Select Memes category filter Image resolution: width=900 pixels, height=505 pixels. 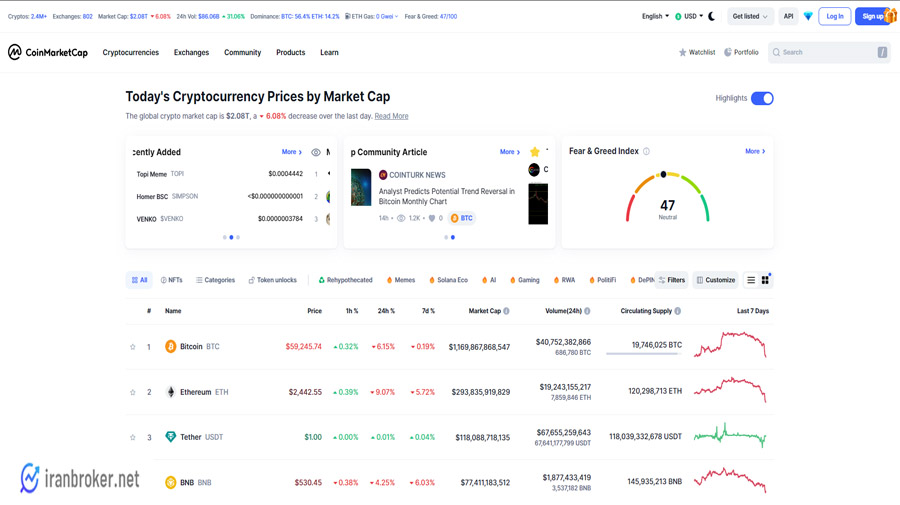pos(401,280)
